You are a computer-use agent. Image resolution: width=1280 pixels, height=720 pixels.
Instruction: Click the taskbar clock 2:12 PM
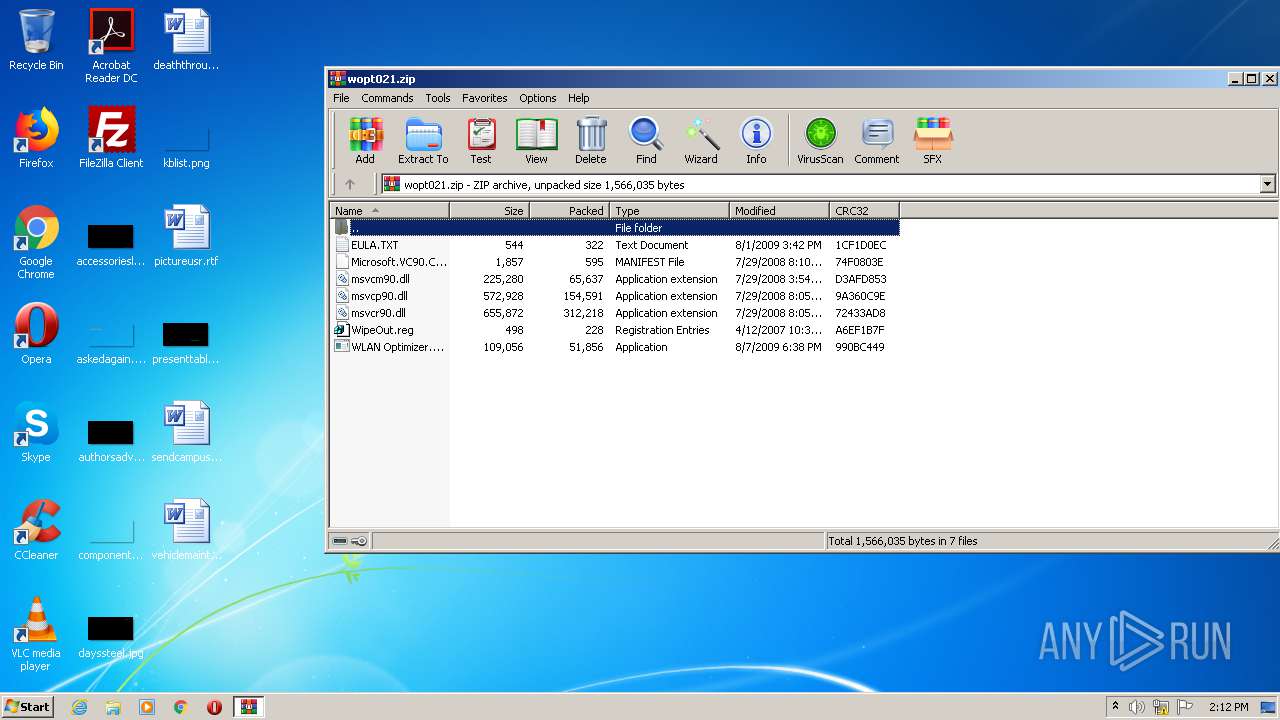1228,707
